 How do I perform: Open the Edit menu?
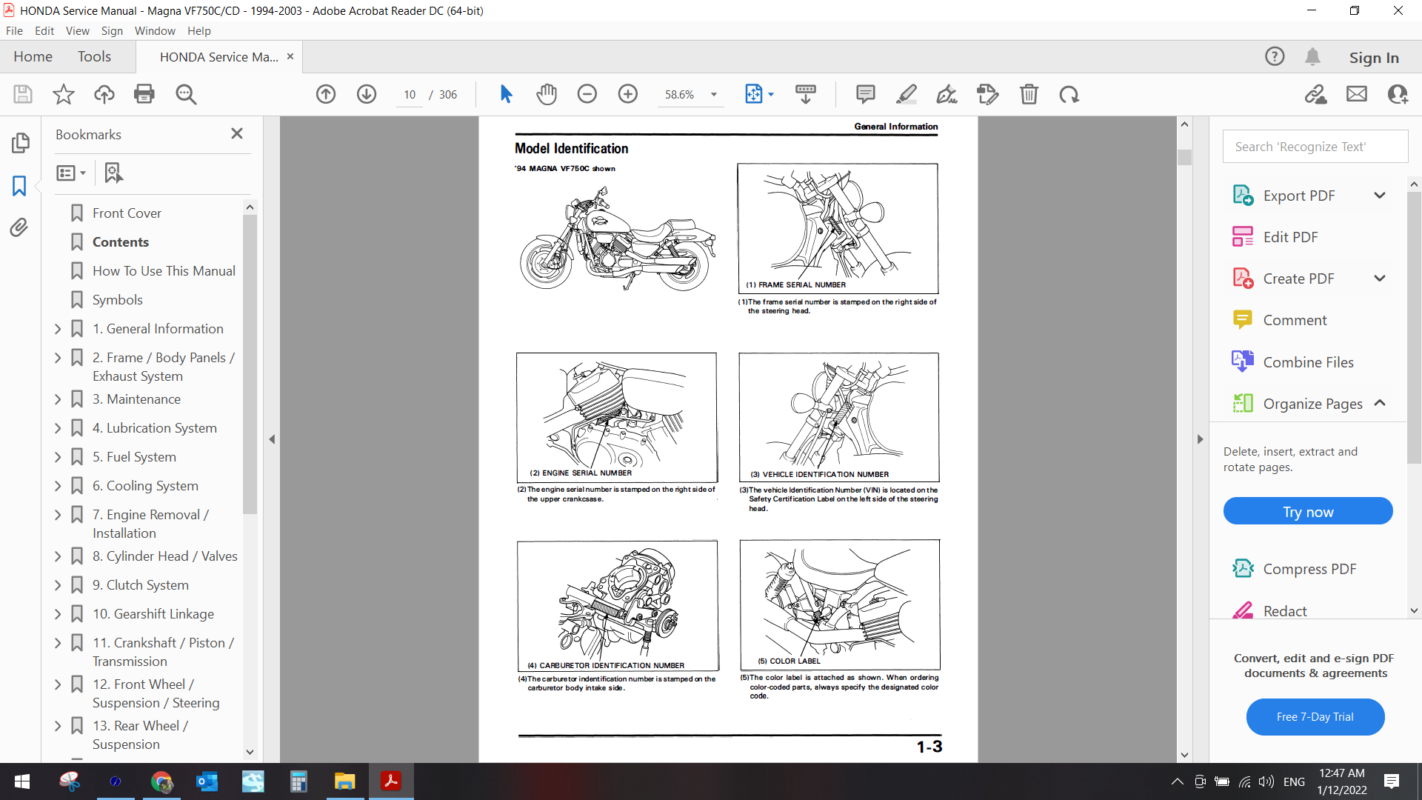pos(44,31)
